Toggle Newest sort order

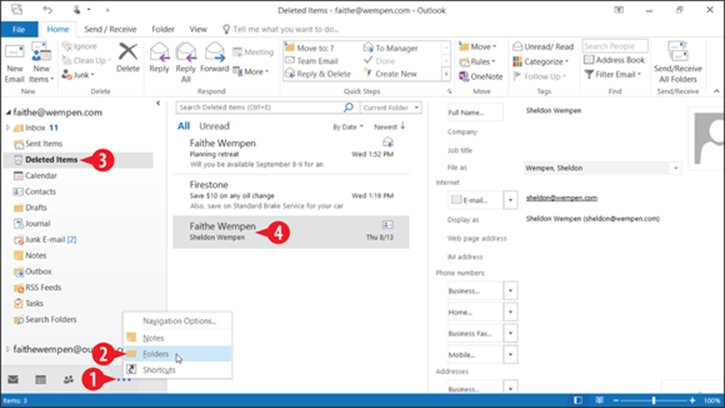[x=389, y=126]
